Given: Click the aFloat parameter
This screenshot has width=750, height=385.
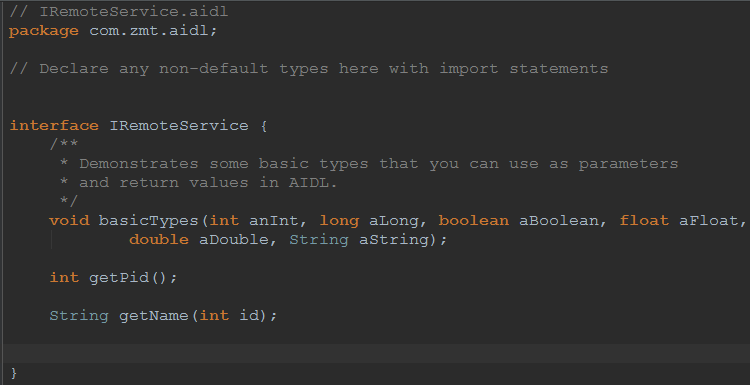Looking at the screenshot, I should click(x=709, y=220).
